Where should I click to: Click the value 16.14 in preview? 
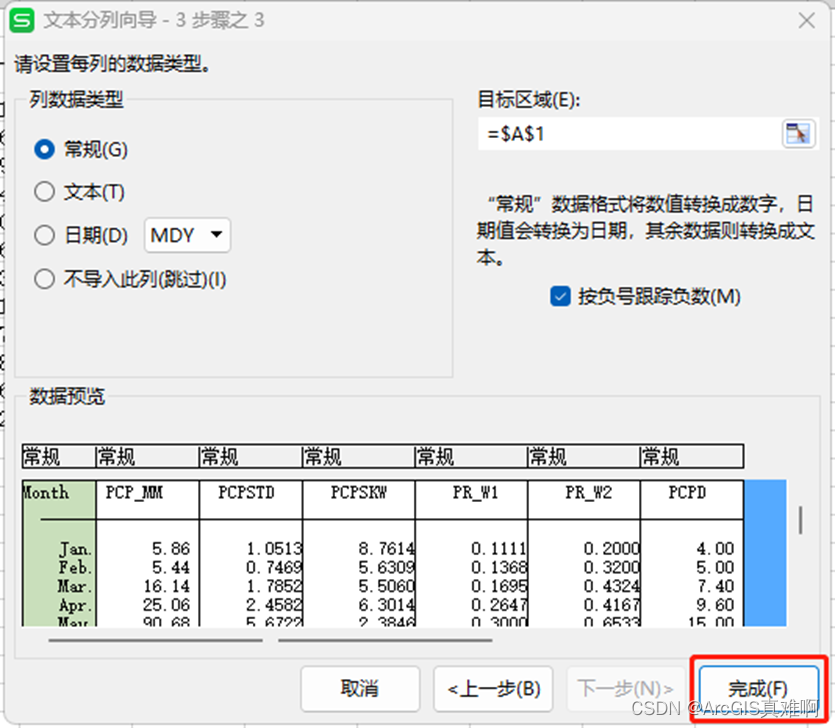166,586
